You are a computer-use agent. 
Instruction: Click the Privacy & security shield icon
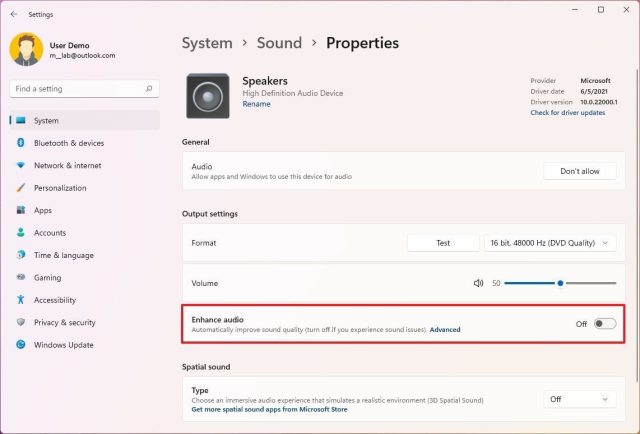tap(21, 322)
